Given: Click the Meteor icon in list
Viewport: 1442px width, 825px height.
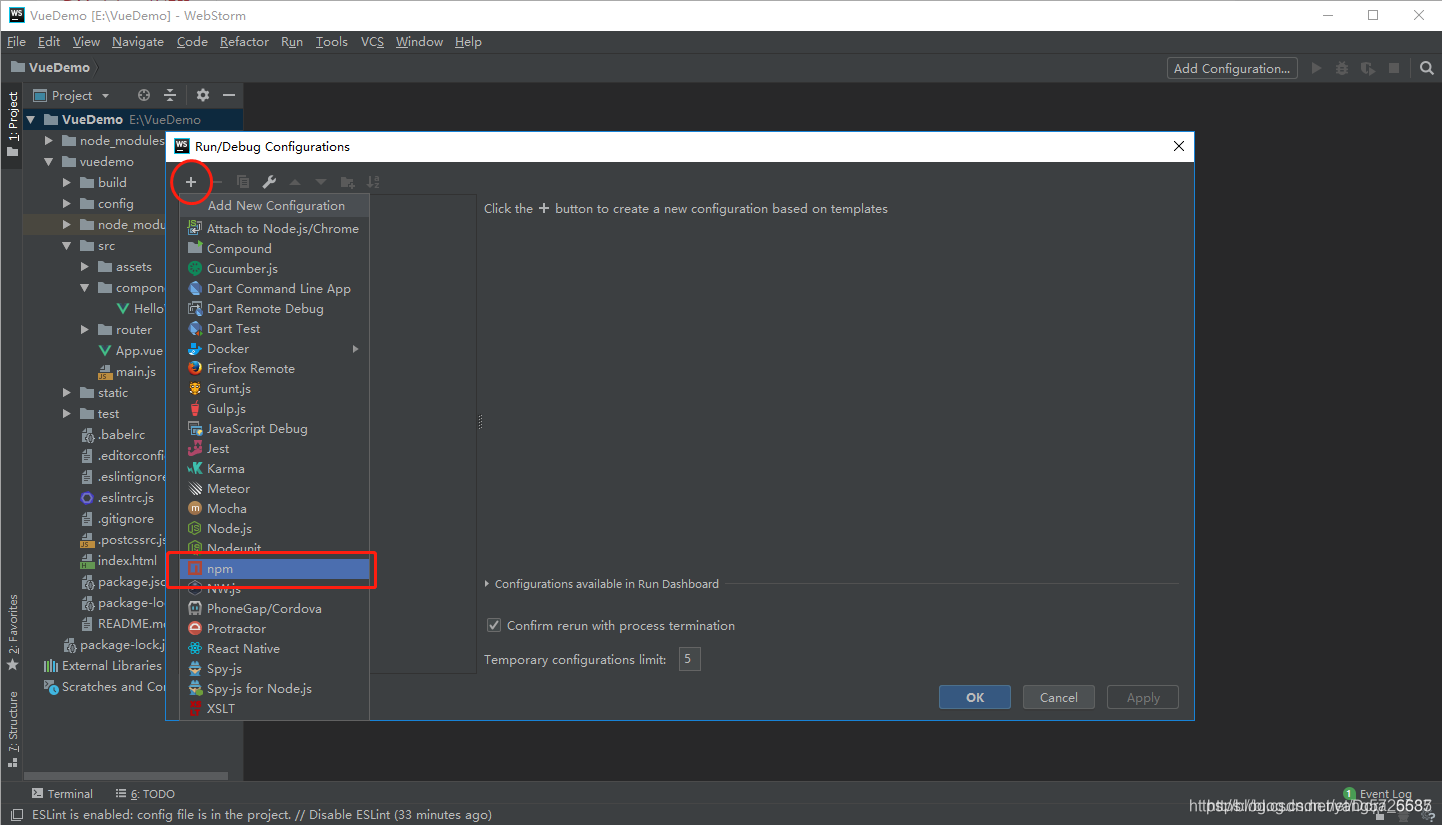Looking at the screenshot, I should coord(195,488).
